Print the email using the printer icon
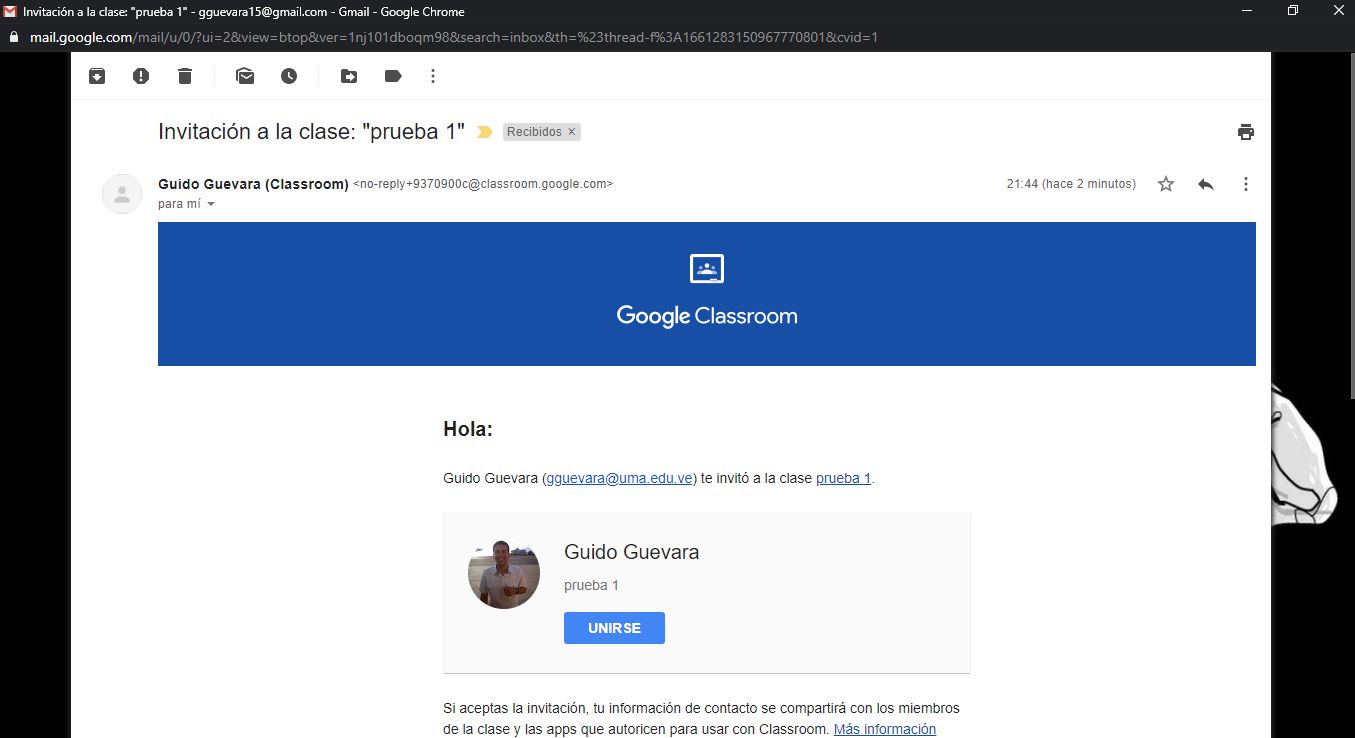 (1246, 131)
